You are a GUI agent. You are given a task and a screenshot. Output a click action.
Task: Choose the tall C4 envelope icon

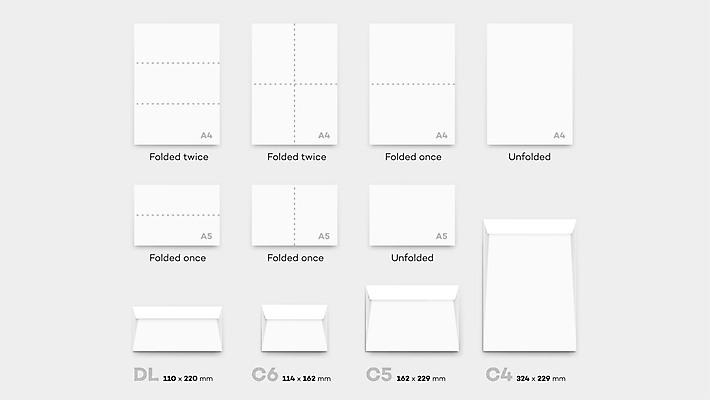point(529,286)
